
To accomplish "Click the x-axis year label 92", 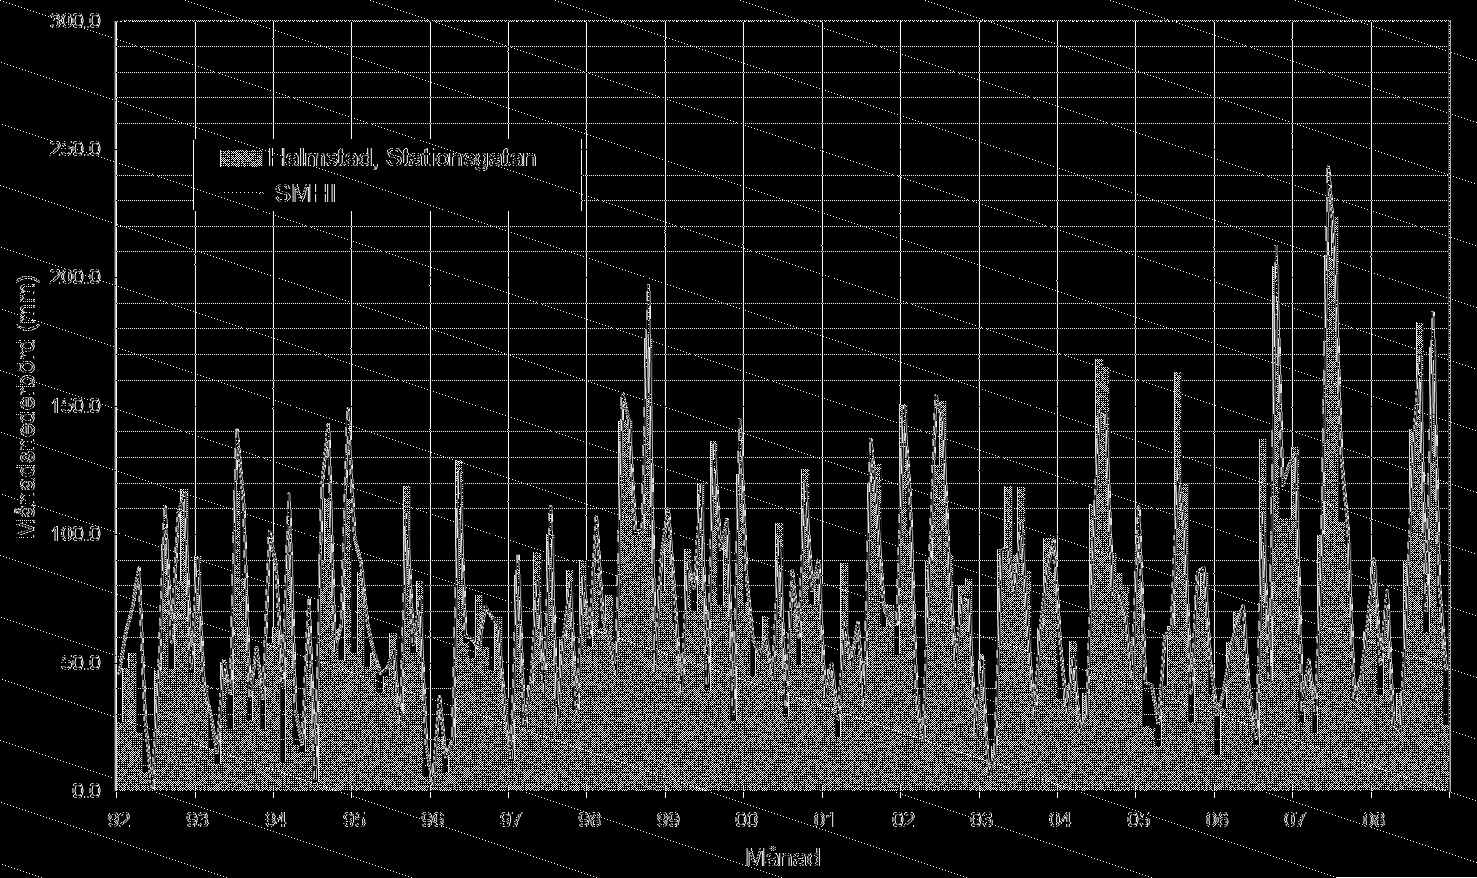I will pyautogui.click(x=117, y=820).
